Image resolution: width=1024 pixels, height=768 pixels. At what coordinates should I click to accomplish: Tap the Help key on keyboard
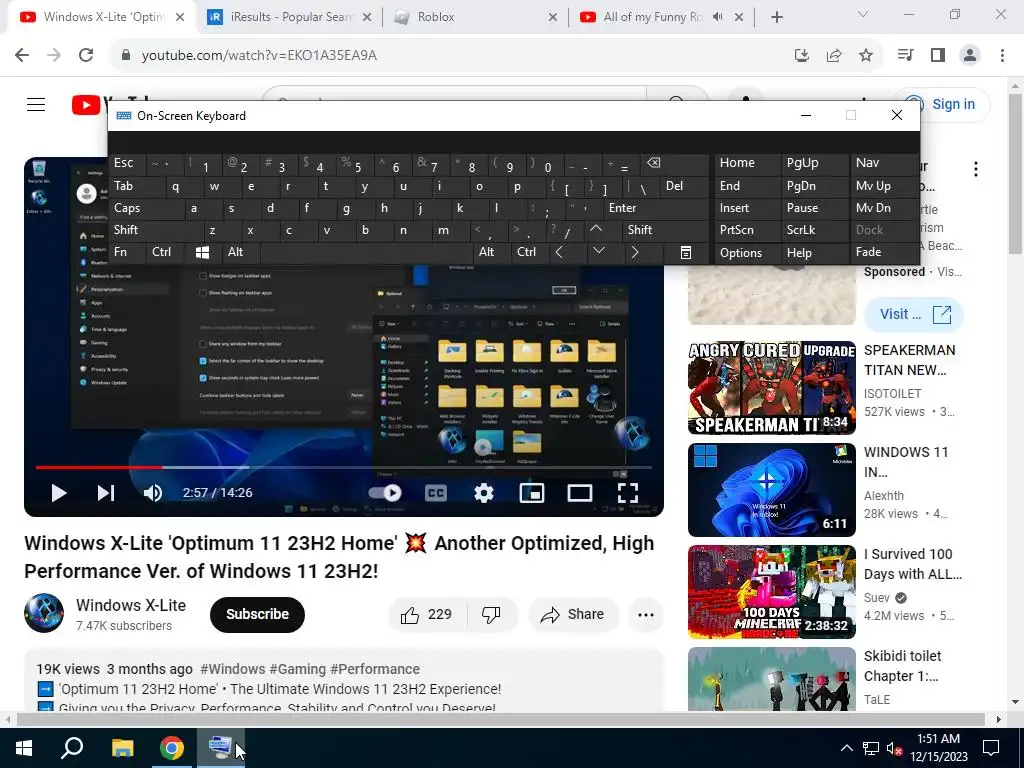(814, 253)
